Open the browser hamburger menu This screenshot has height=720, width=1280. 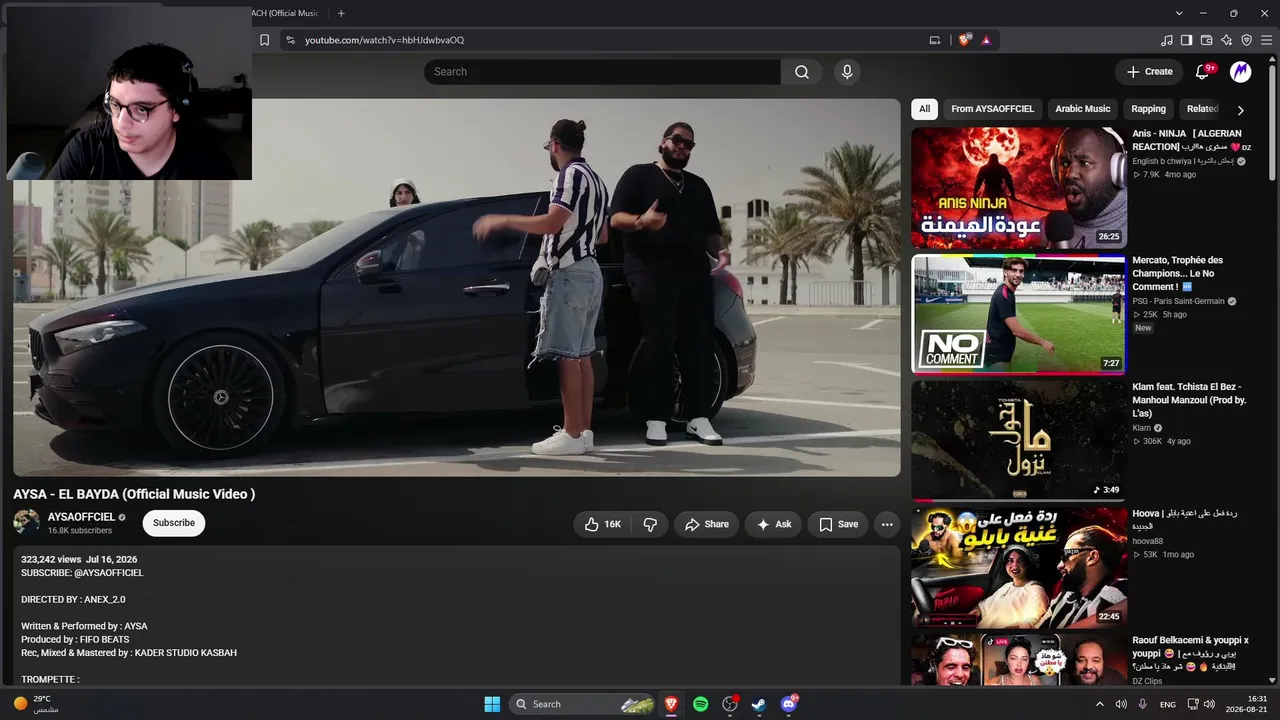1266,40
